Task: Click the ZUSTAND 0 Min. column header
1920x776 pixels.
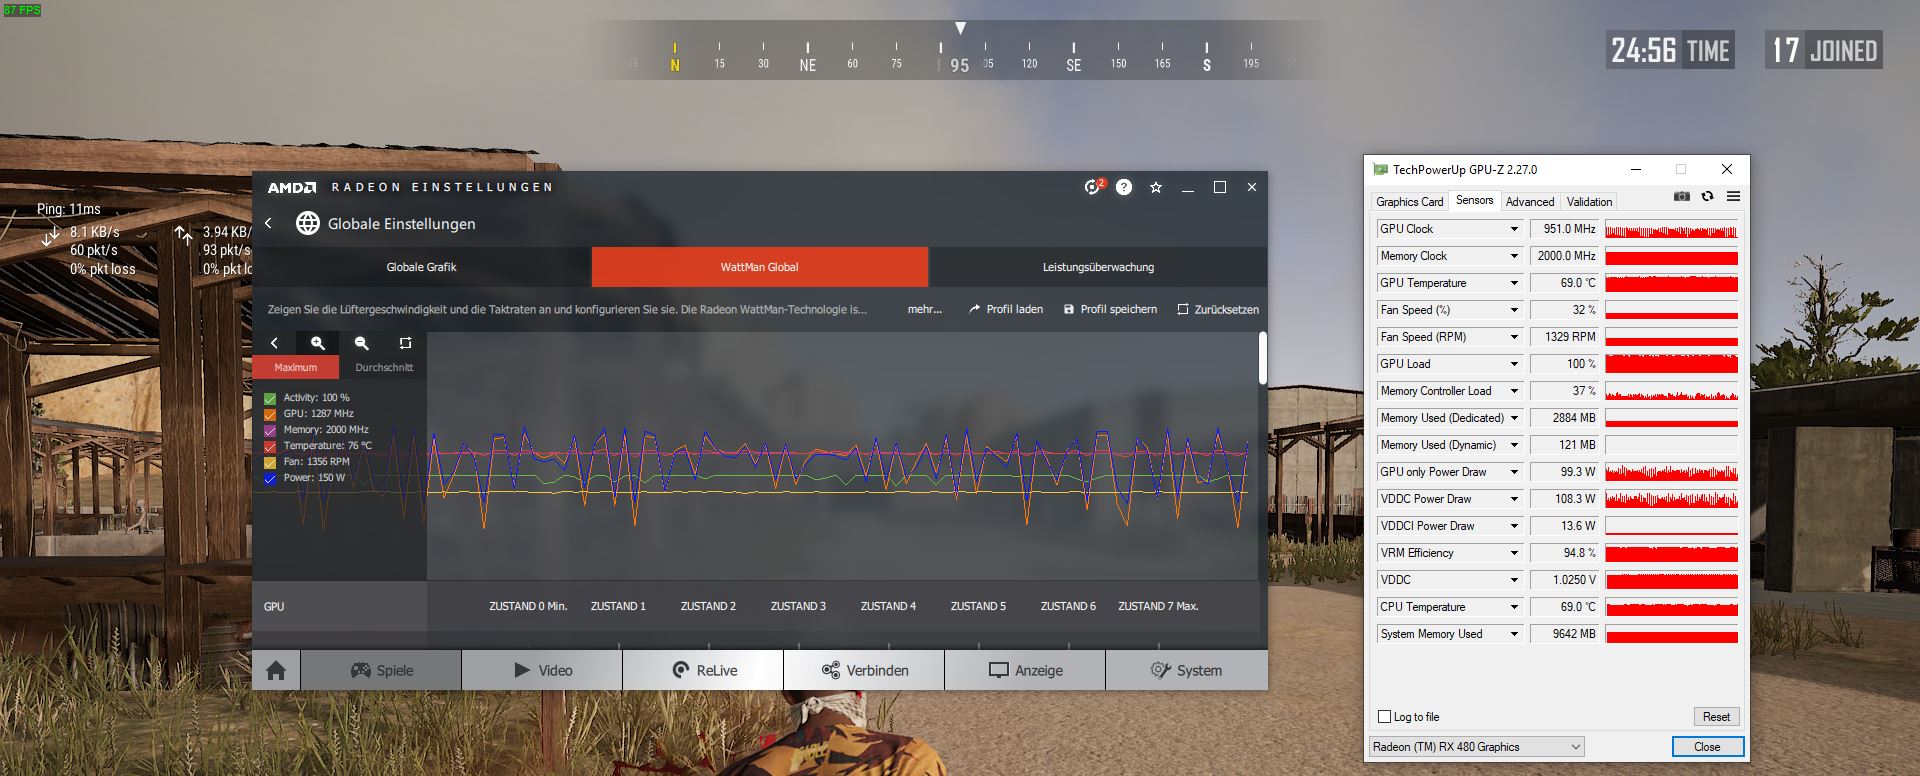Action: pos(528,606)
